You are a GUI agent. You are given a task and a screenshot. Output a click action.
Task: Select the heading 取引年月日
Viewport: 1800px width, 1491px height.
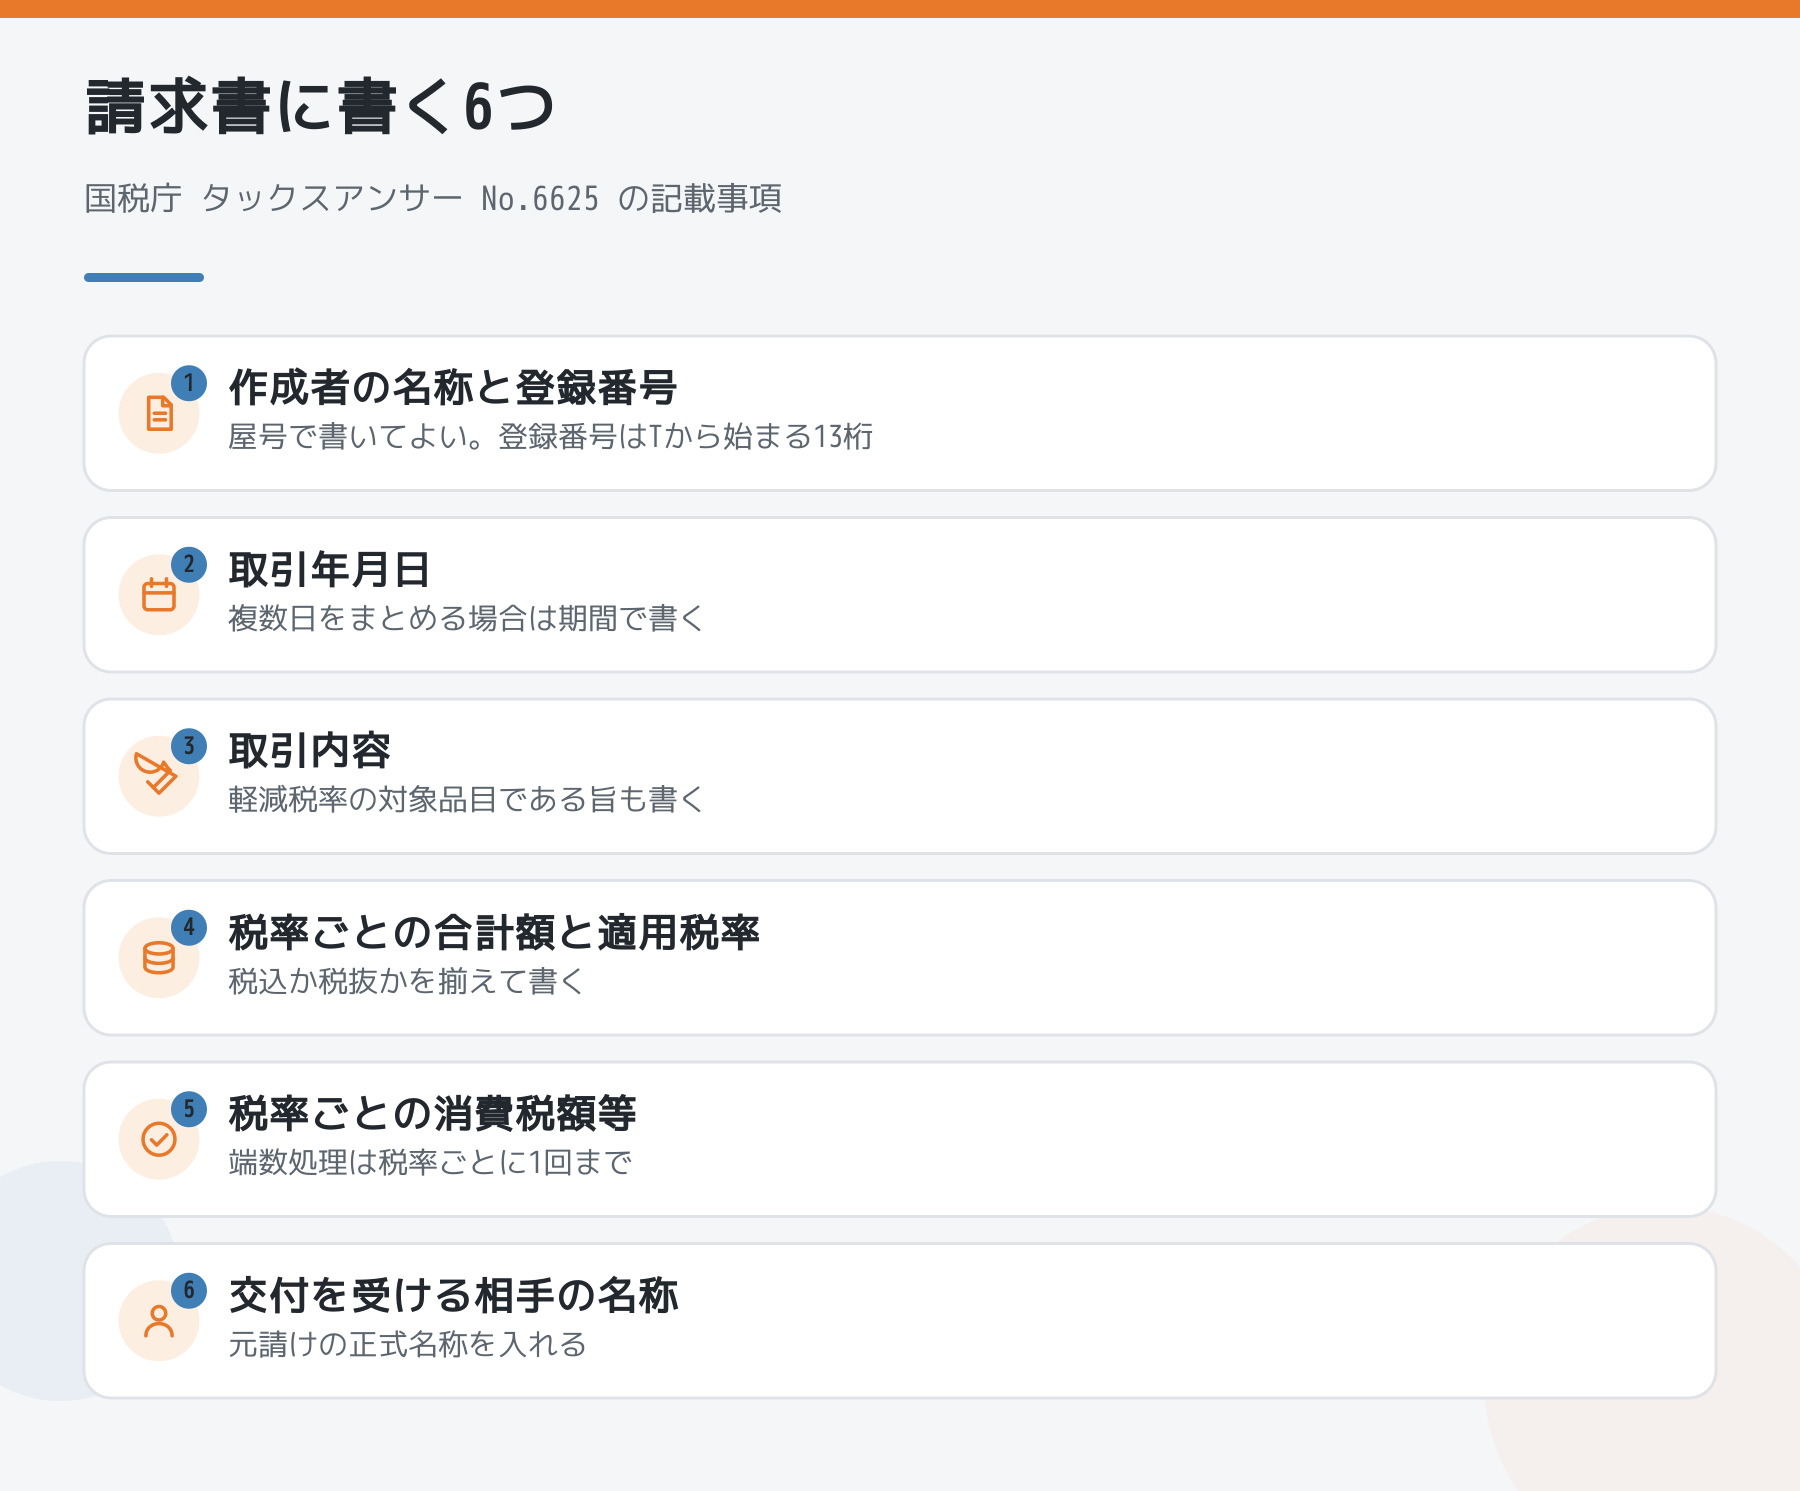tap(330, 570)
